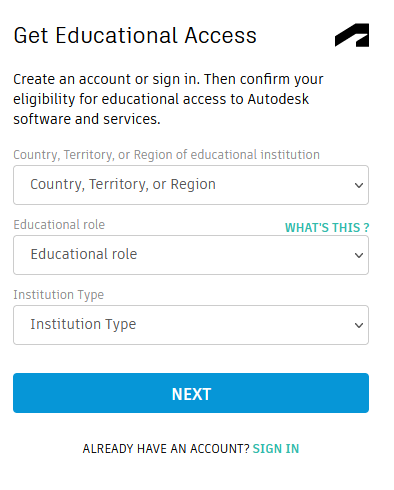Click the small Educational role label above field
The height and width of the screenshot is (490, 394).
coord(59,225)
